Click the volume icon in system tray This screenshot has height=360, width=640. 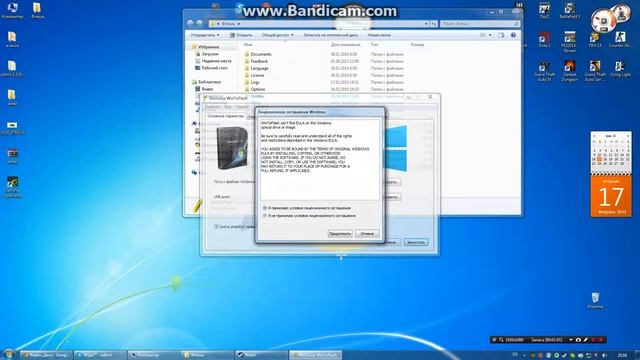[604, 356]
